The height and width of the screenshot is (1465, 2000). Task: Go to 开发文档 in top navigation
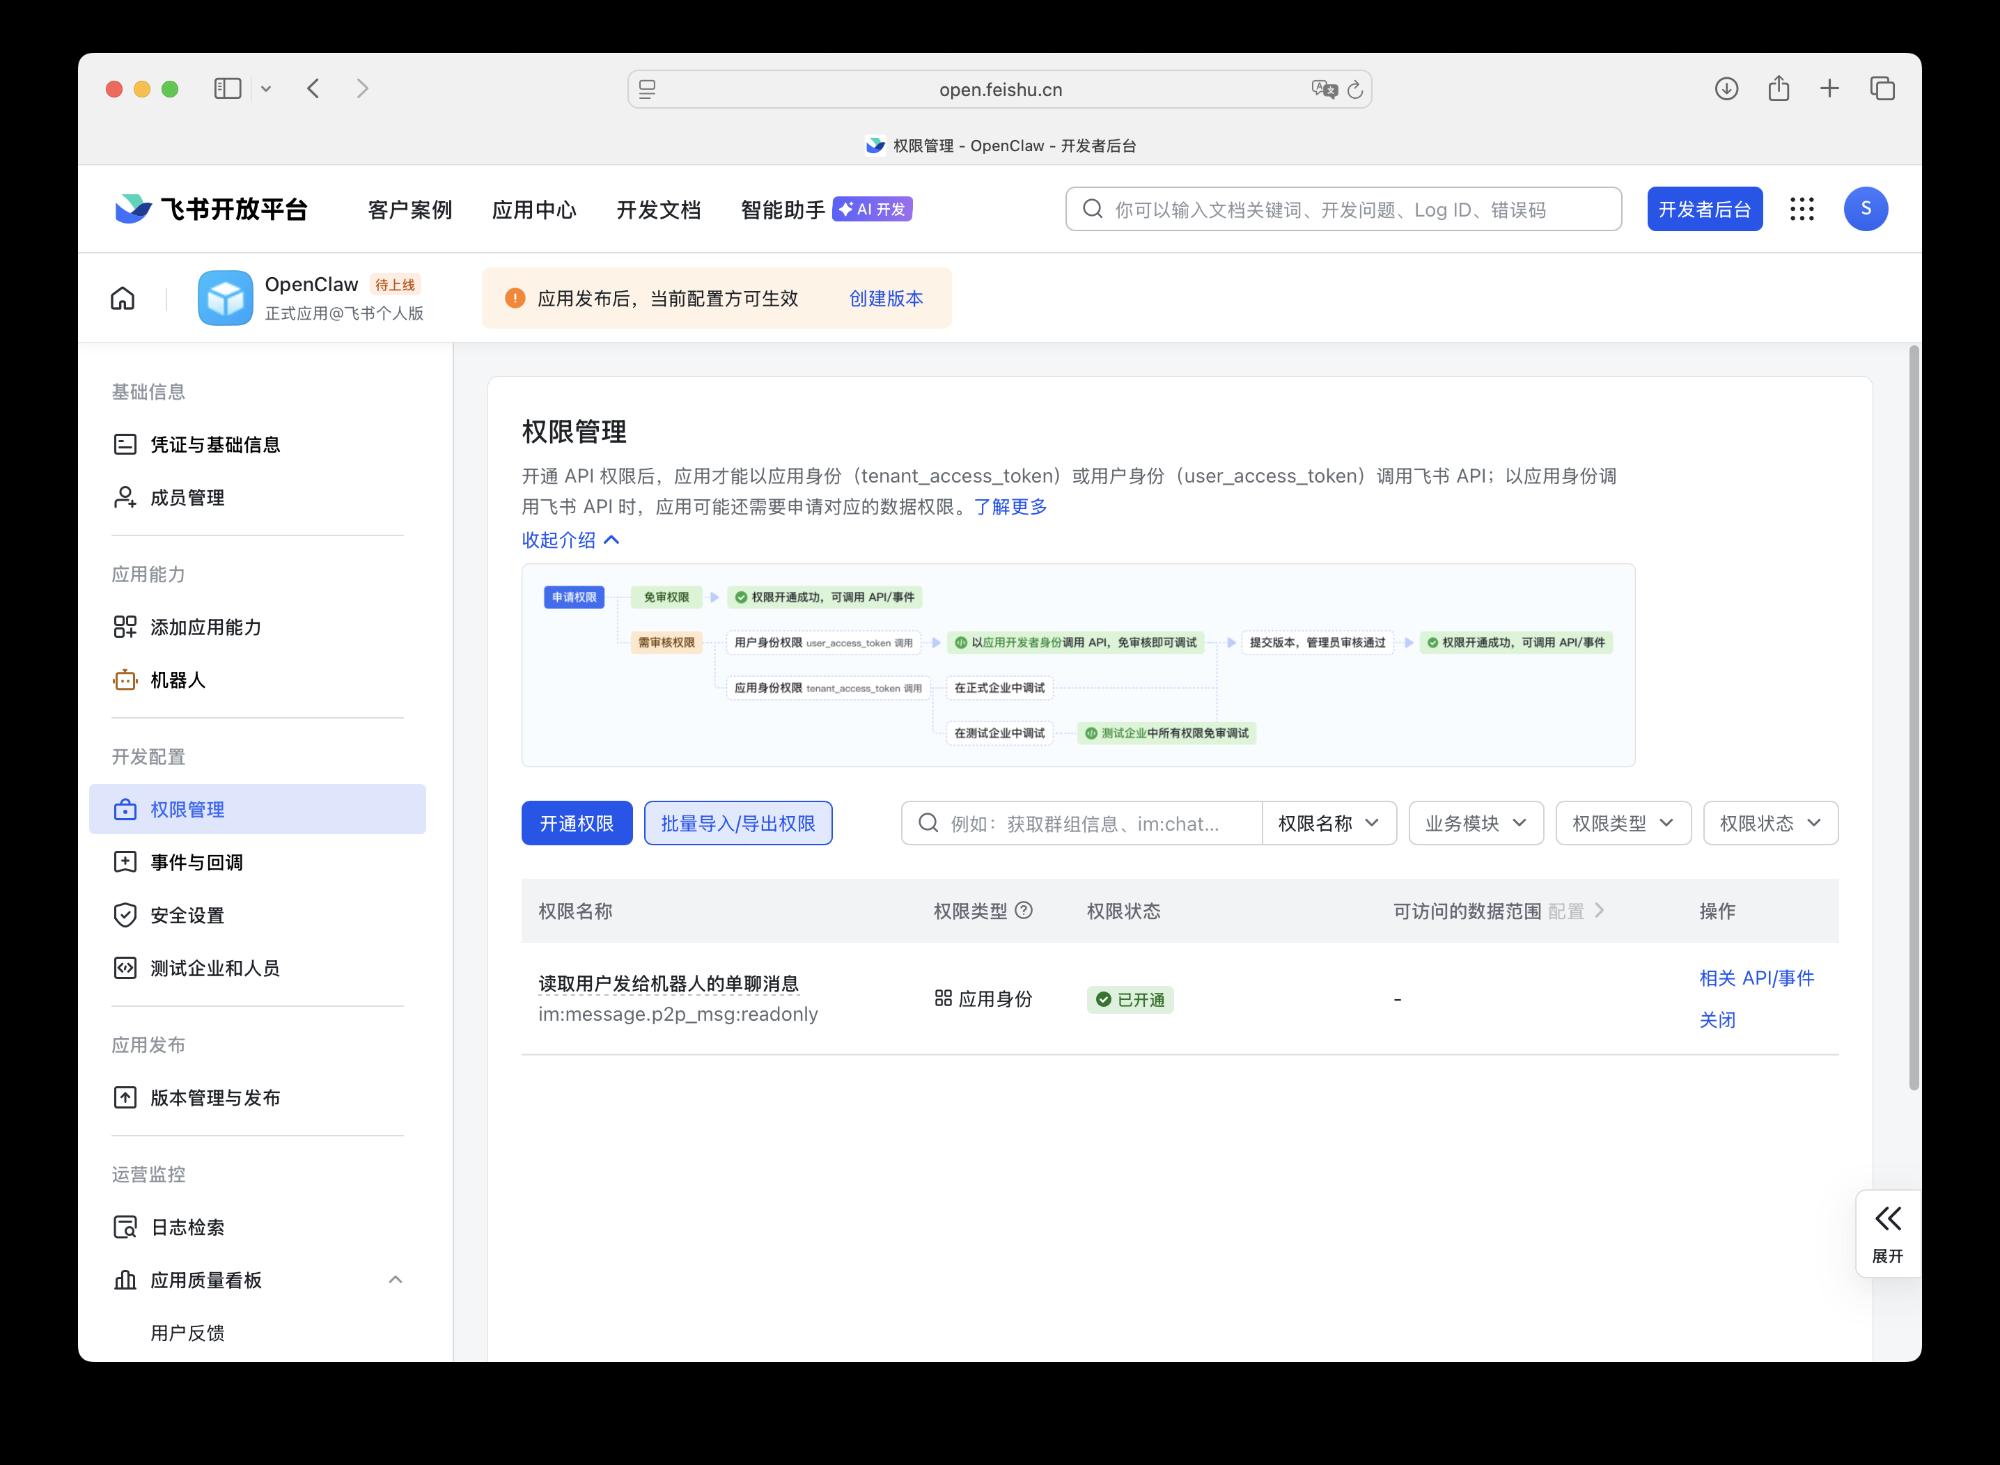point(658,210)
